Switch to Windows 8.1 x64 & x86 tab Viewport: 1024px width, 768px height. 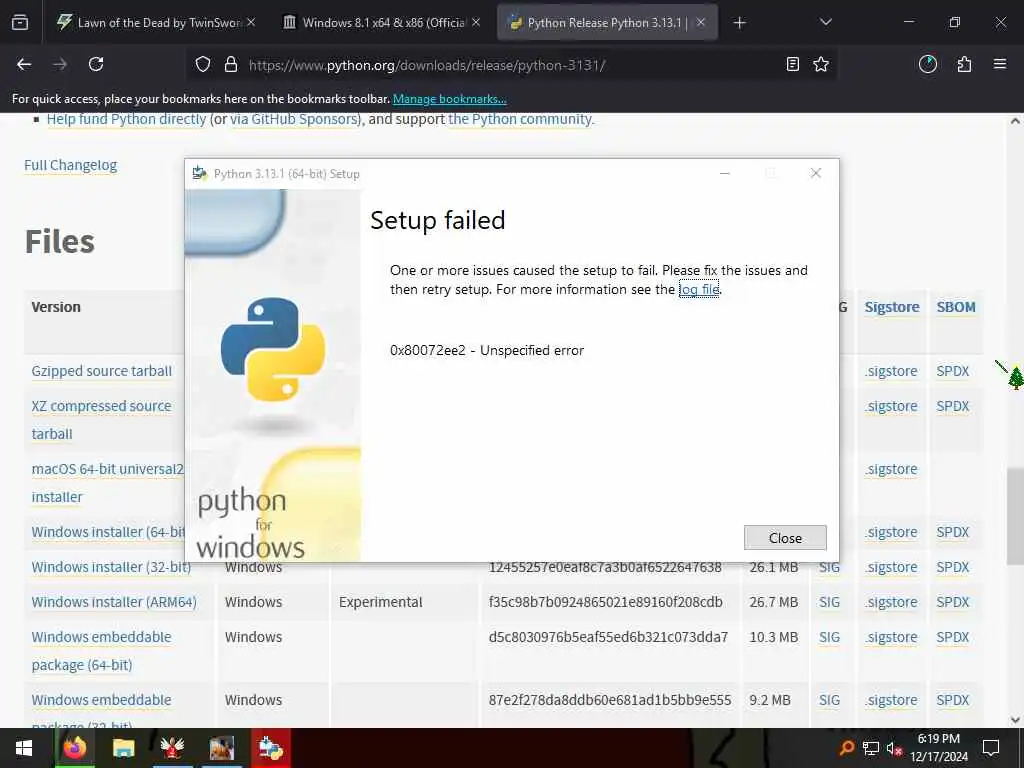click(x=382, y=22)
